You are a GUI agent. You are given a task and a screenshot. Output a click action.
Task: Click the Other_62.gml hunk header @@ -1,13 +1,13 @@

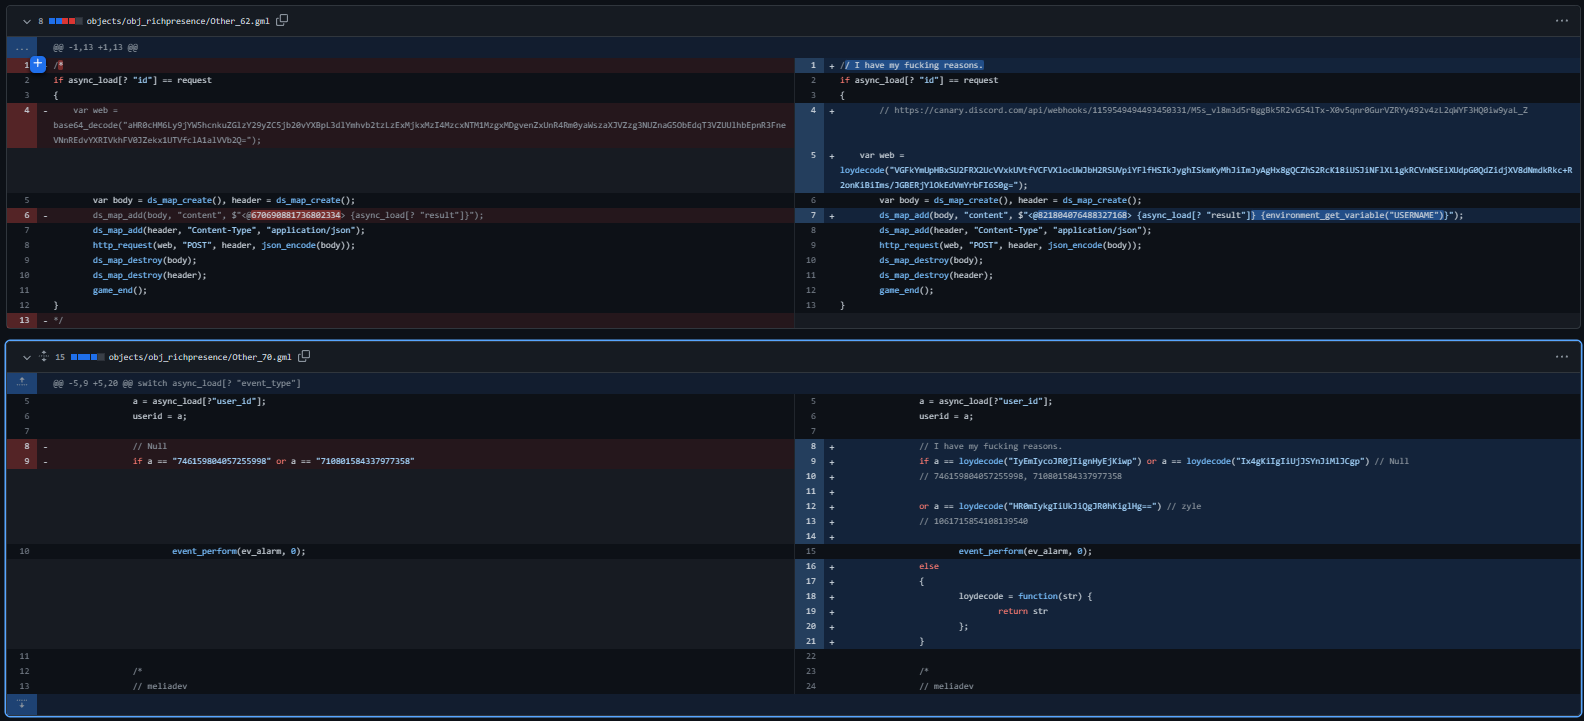pos(96,47)
